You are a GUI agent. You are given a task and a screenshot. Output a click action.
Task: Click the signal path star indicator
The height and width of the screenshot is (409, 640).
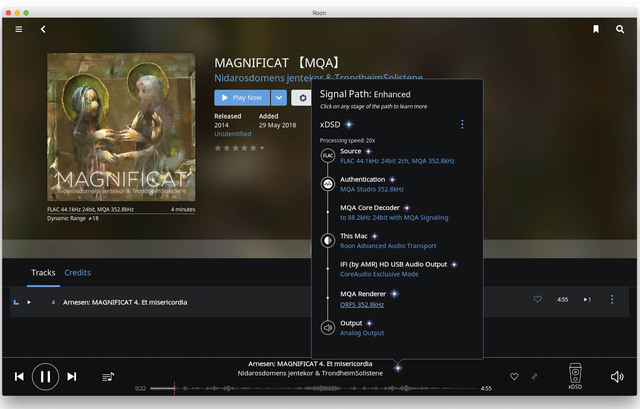pos(397,367)
